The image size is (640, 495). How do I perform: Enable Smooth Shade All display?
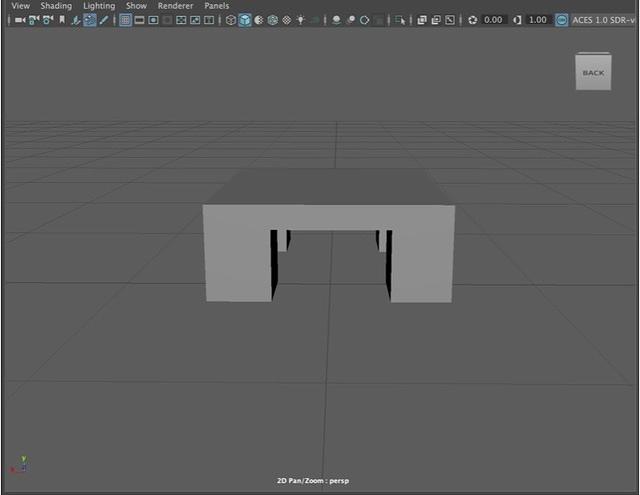(x=245, y=20)
